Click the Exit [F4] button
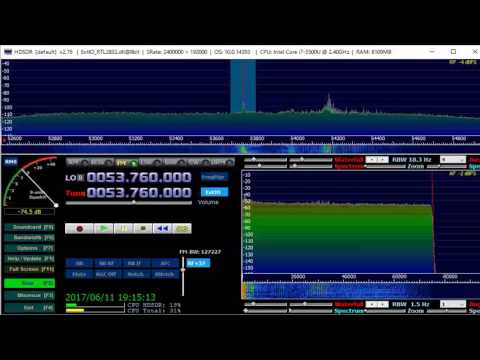 click(30, 308)
